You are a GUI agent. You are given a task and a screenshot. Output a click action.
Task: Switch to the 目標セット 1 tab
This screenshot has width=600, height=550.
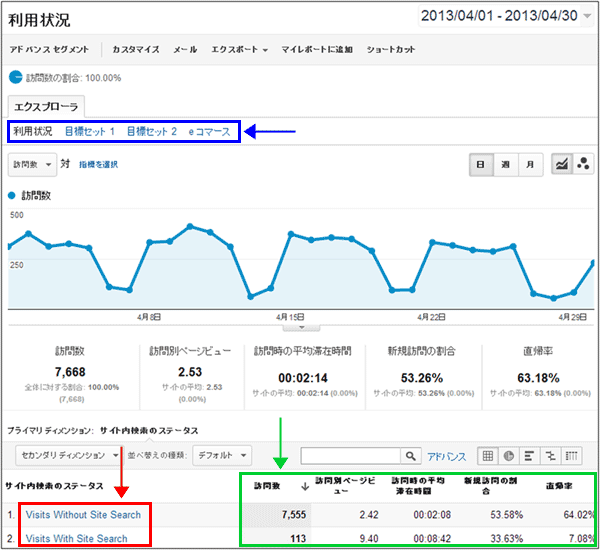[x=90, y=131]
